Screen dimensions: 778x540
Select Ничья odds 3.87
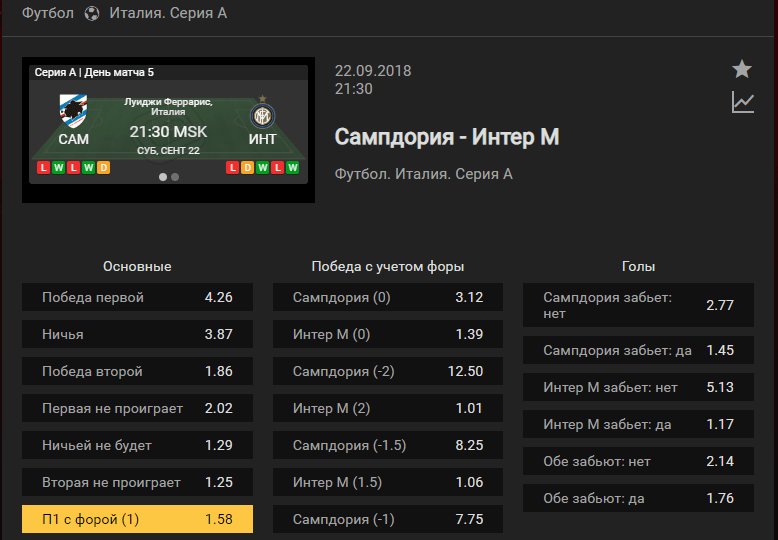pyautogui.click(x=137, y=334)
